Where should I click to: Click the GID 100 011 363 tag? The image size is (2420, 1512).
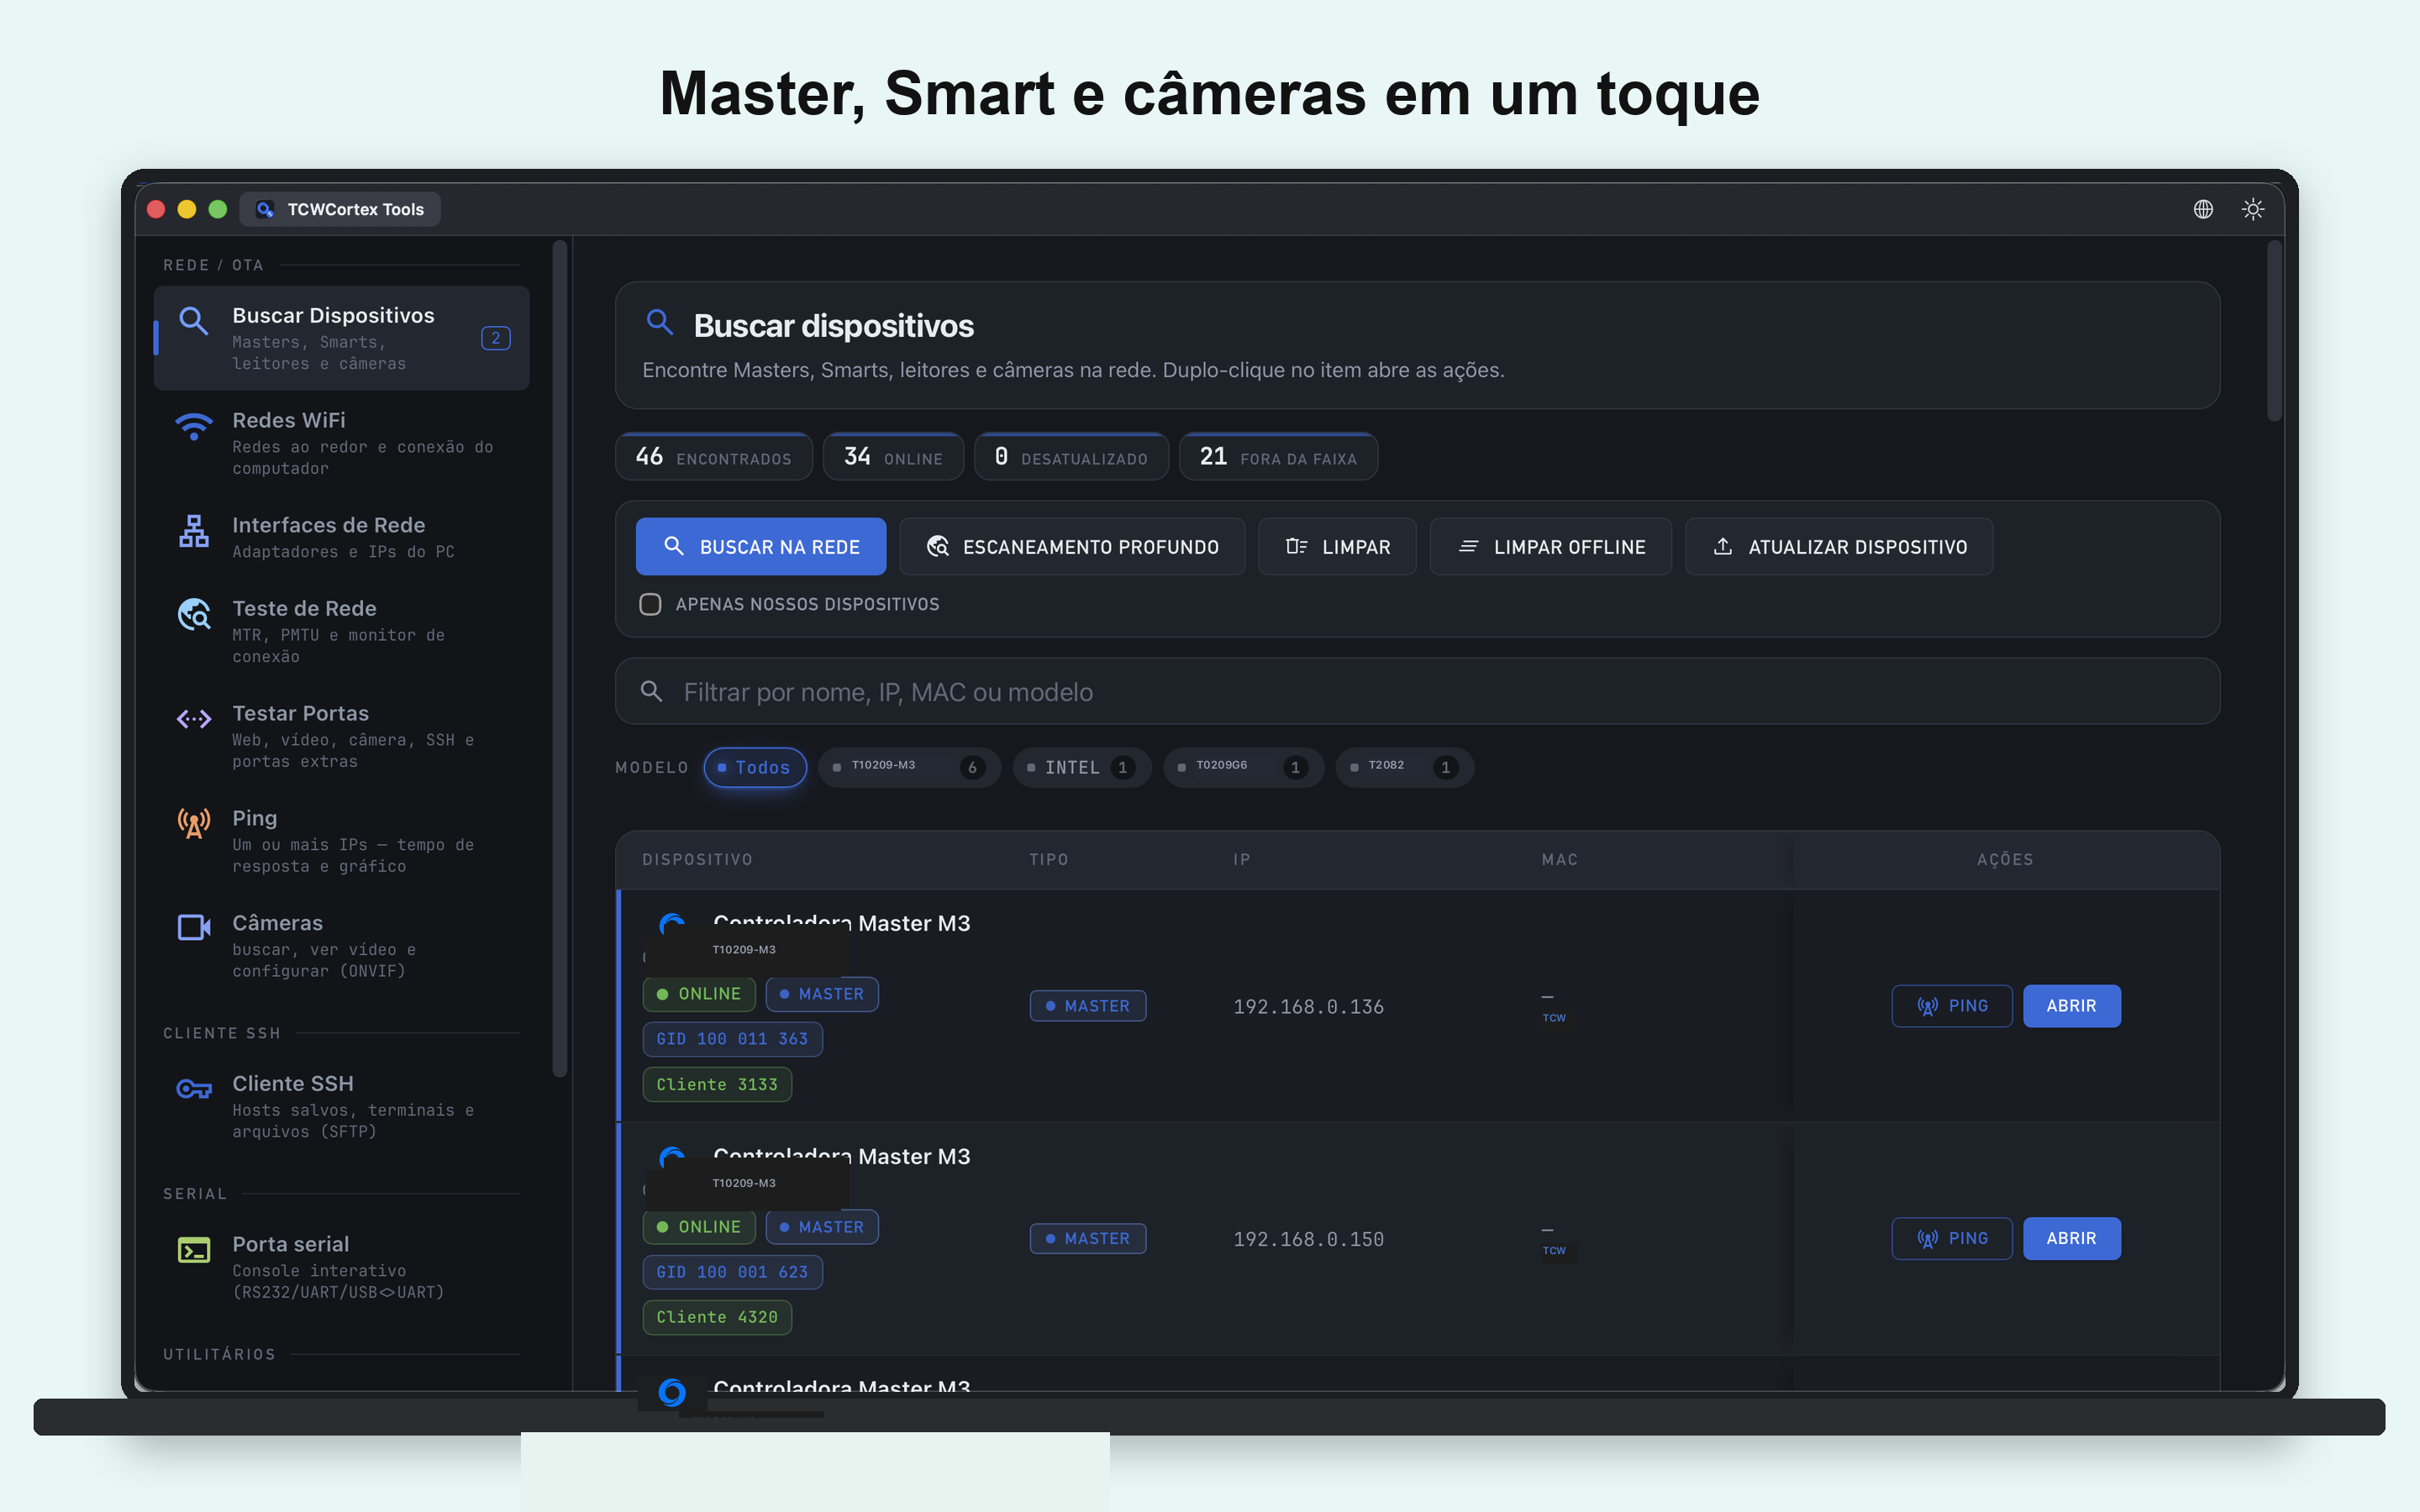tap(732, 1039)
